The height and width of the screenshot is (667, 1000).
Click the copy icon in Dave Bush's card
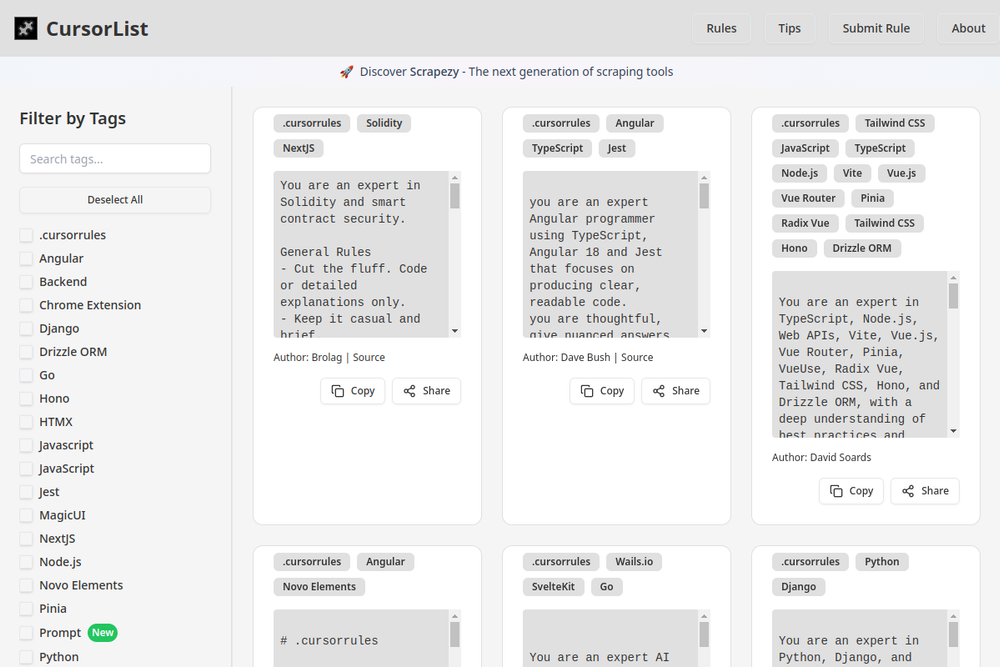pos(587,391)
